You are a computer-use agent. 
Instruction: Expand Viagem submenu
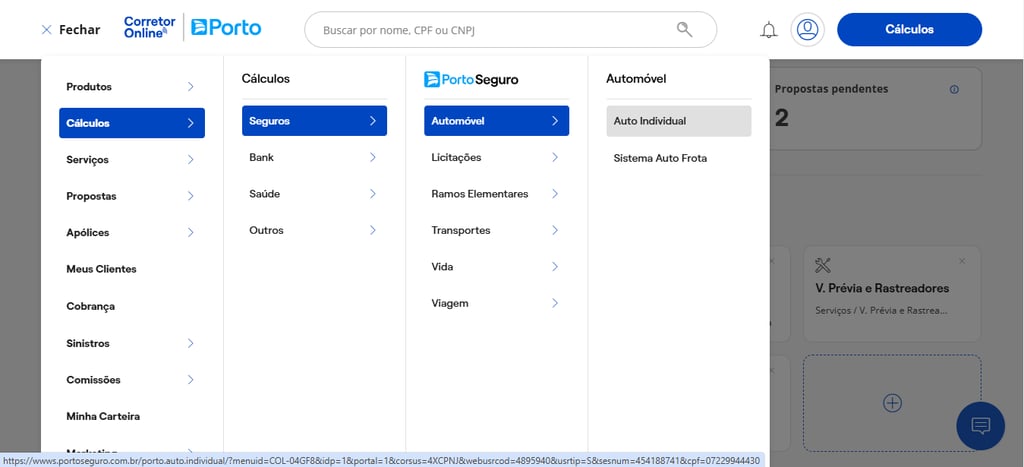click(496, 304)
